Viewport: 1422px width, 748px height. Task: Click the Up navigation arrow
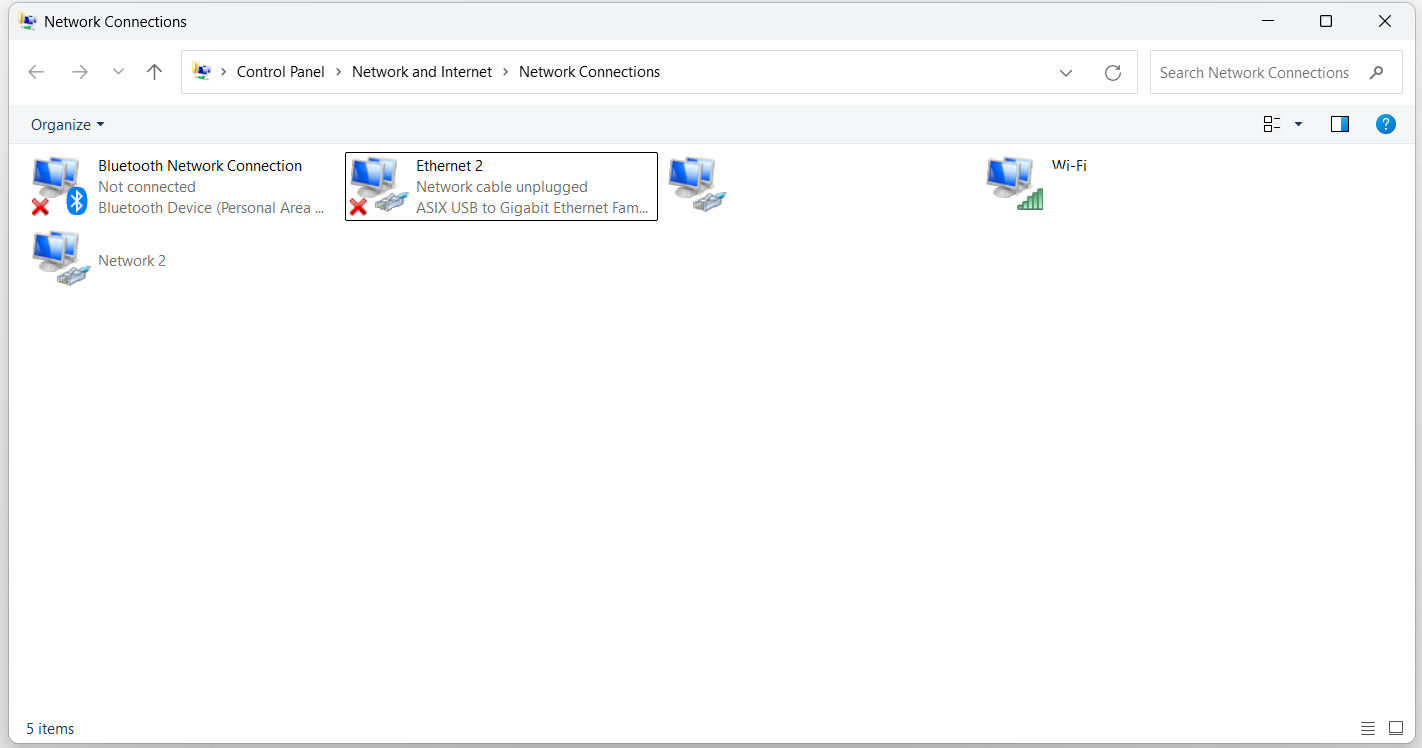(x=154, y=72)
